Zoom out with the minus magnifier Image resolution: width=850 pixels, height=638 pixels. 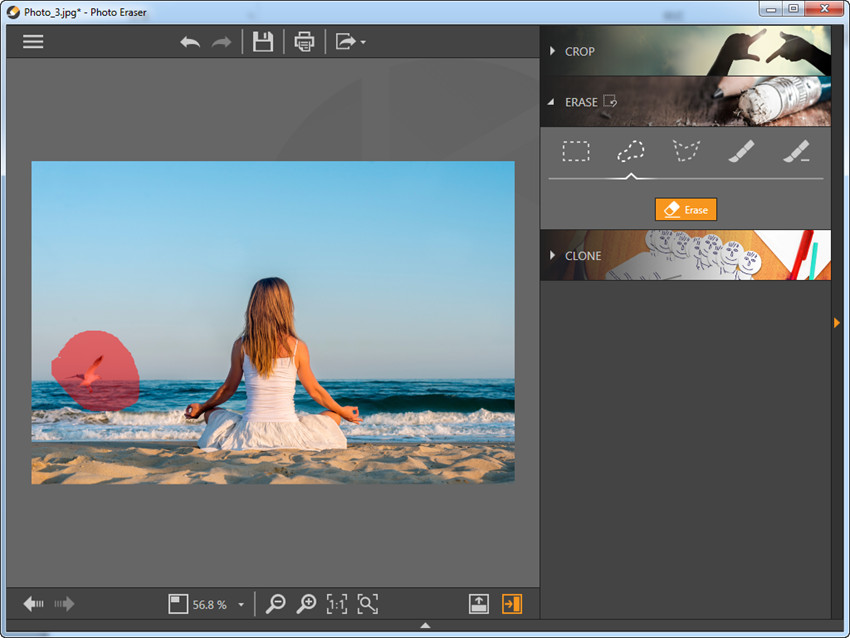click(275, 604)
